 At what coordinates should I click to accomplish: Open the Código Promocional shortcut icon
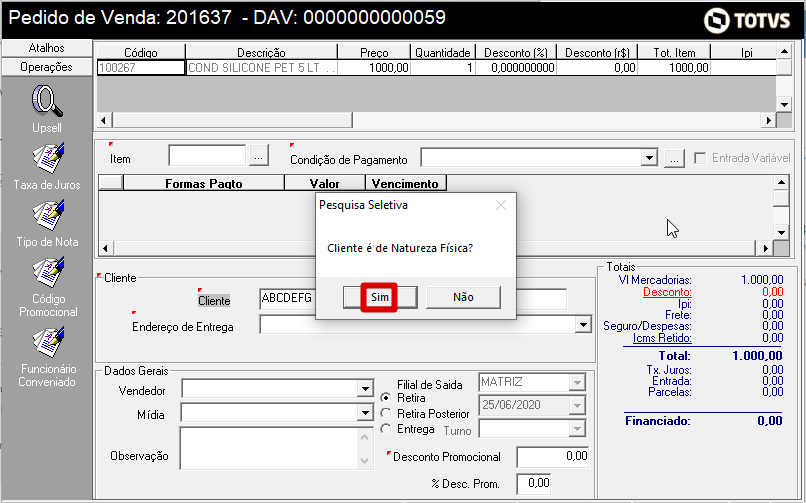pos(48,272)
